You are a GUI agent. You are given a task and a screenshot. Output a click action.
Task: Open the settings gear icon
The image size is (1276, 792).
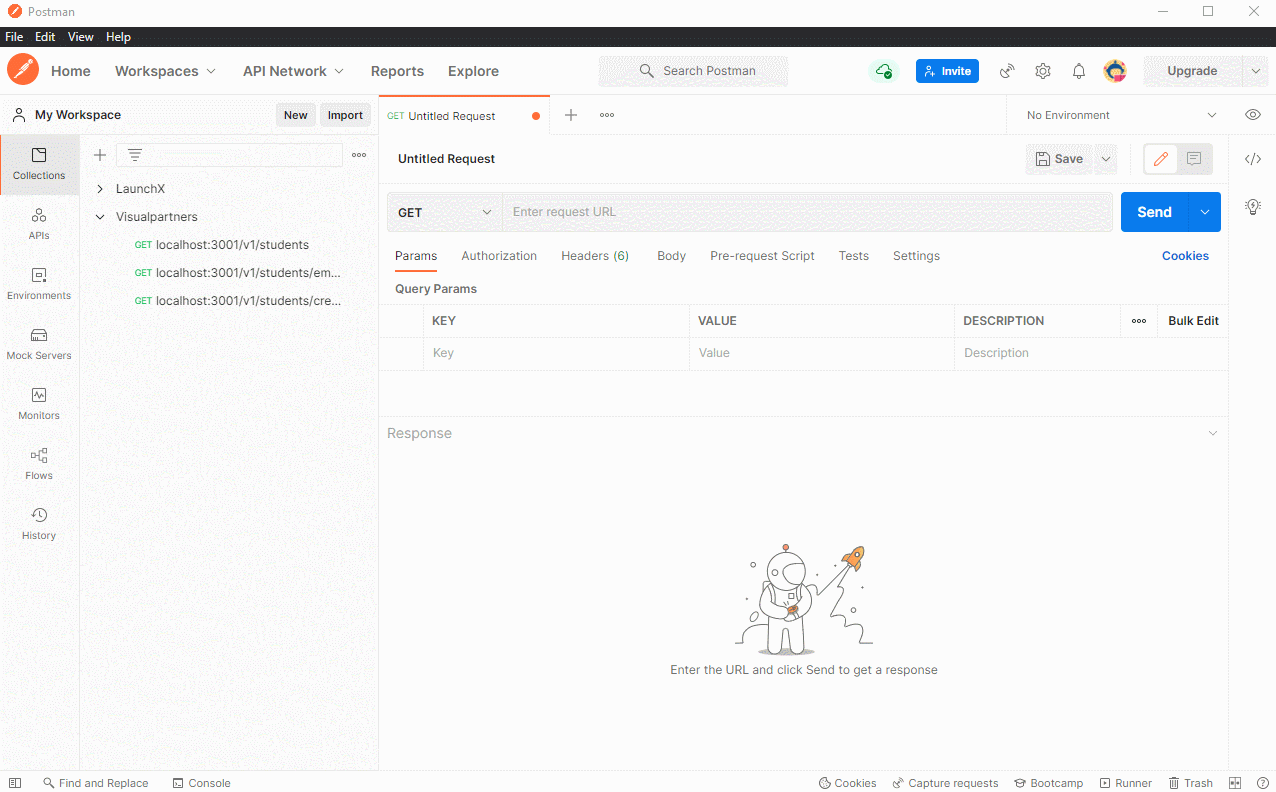[1043, 71]
